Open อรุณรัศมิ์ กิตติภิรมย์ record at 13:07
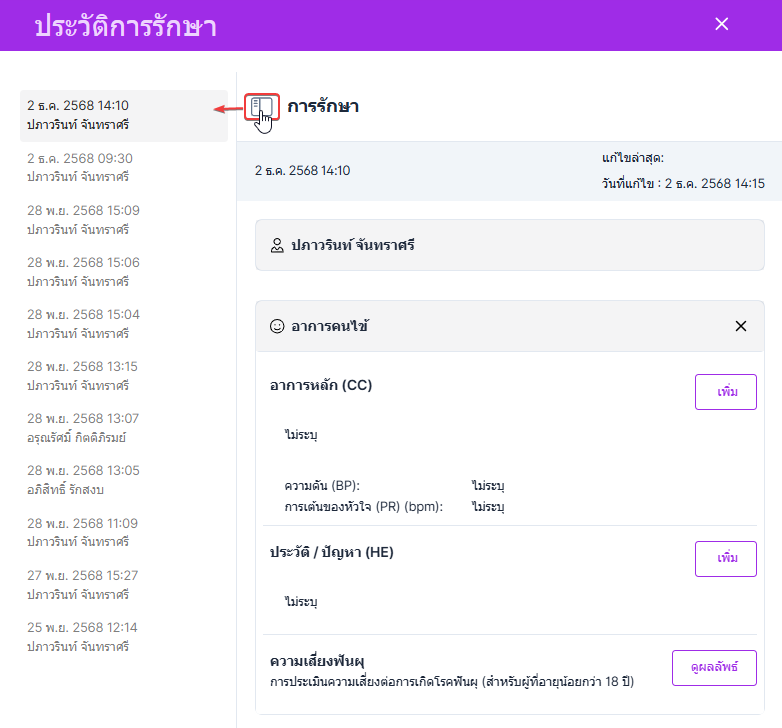Viewport: 782px width, 728px height. [x=124, y=428]
